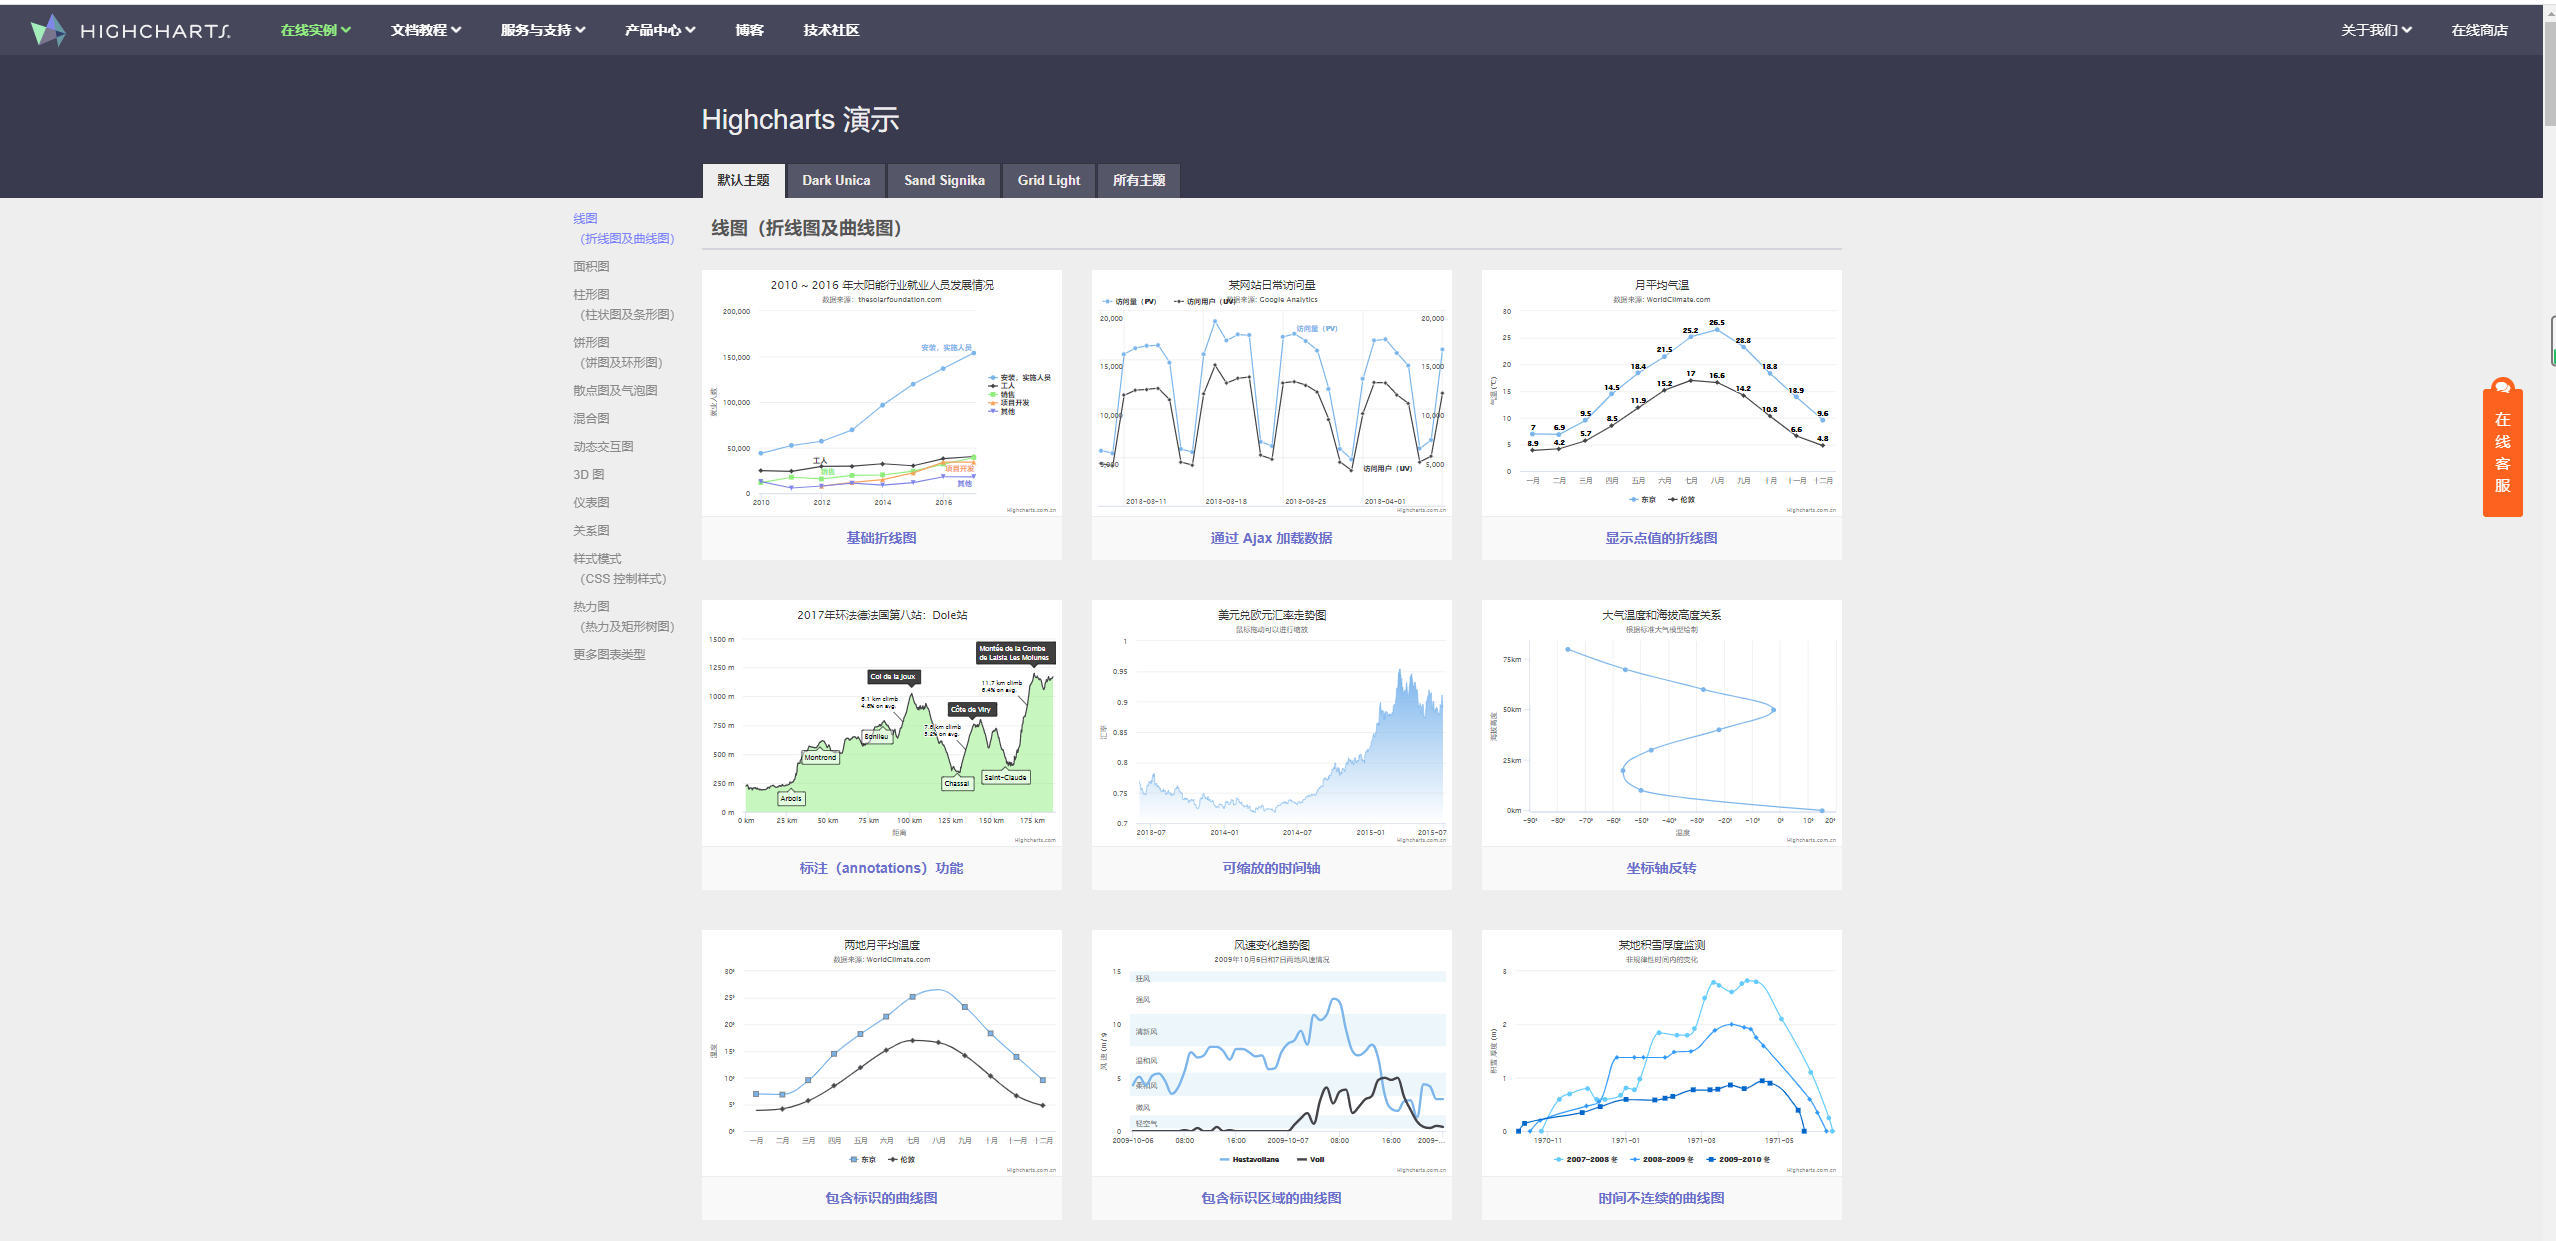Open the 博客 nav link
2556x1241 pixels.
(x=749, y=30)
